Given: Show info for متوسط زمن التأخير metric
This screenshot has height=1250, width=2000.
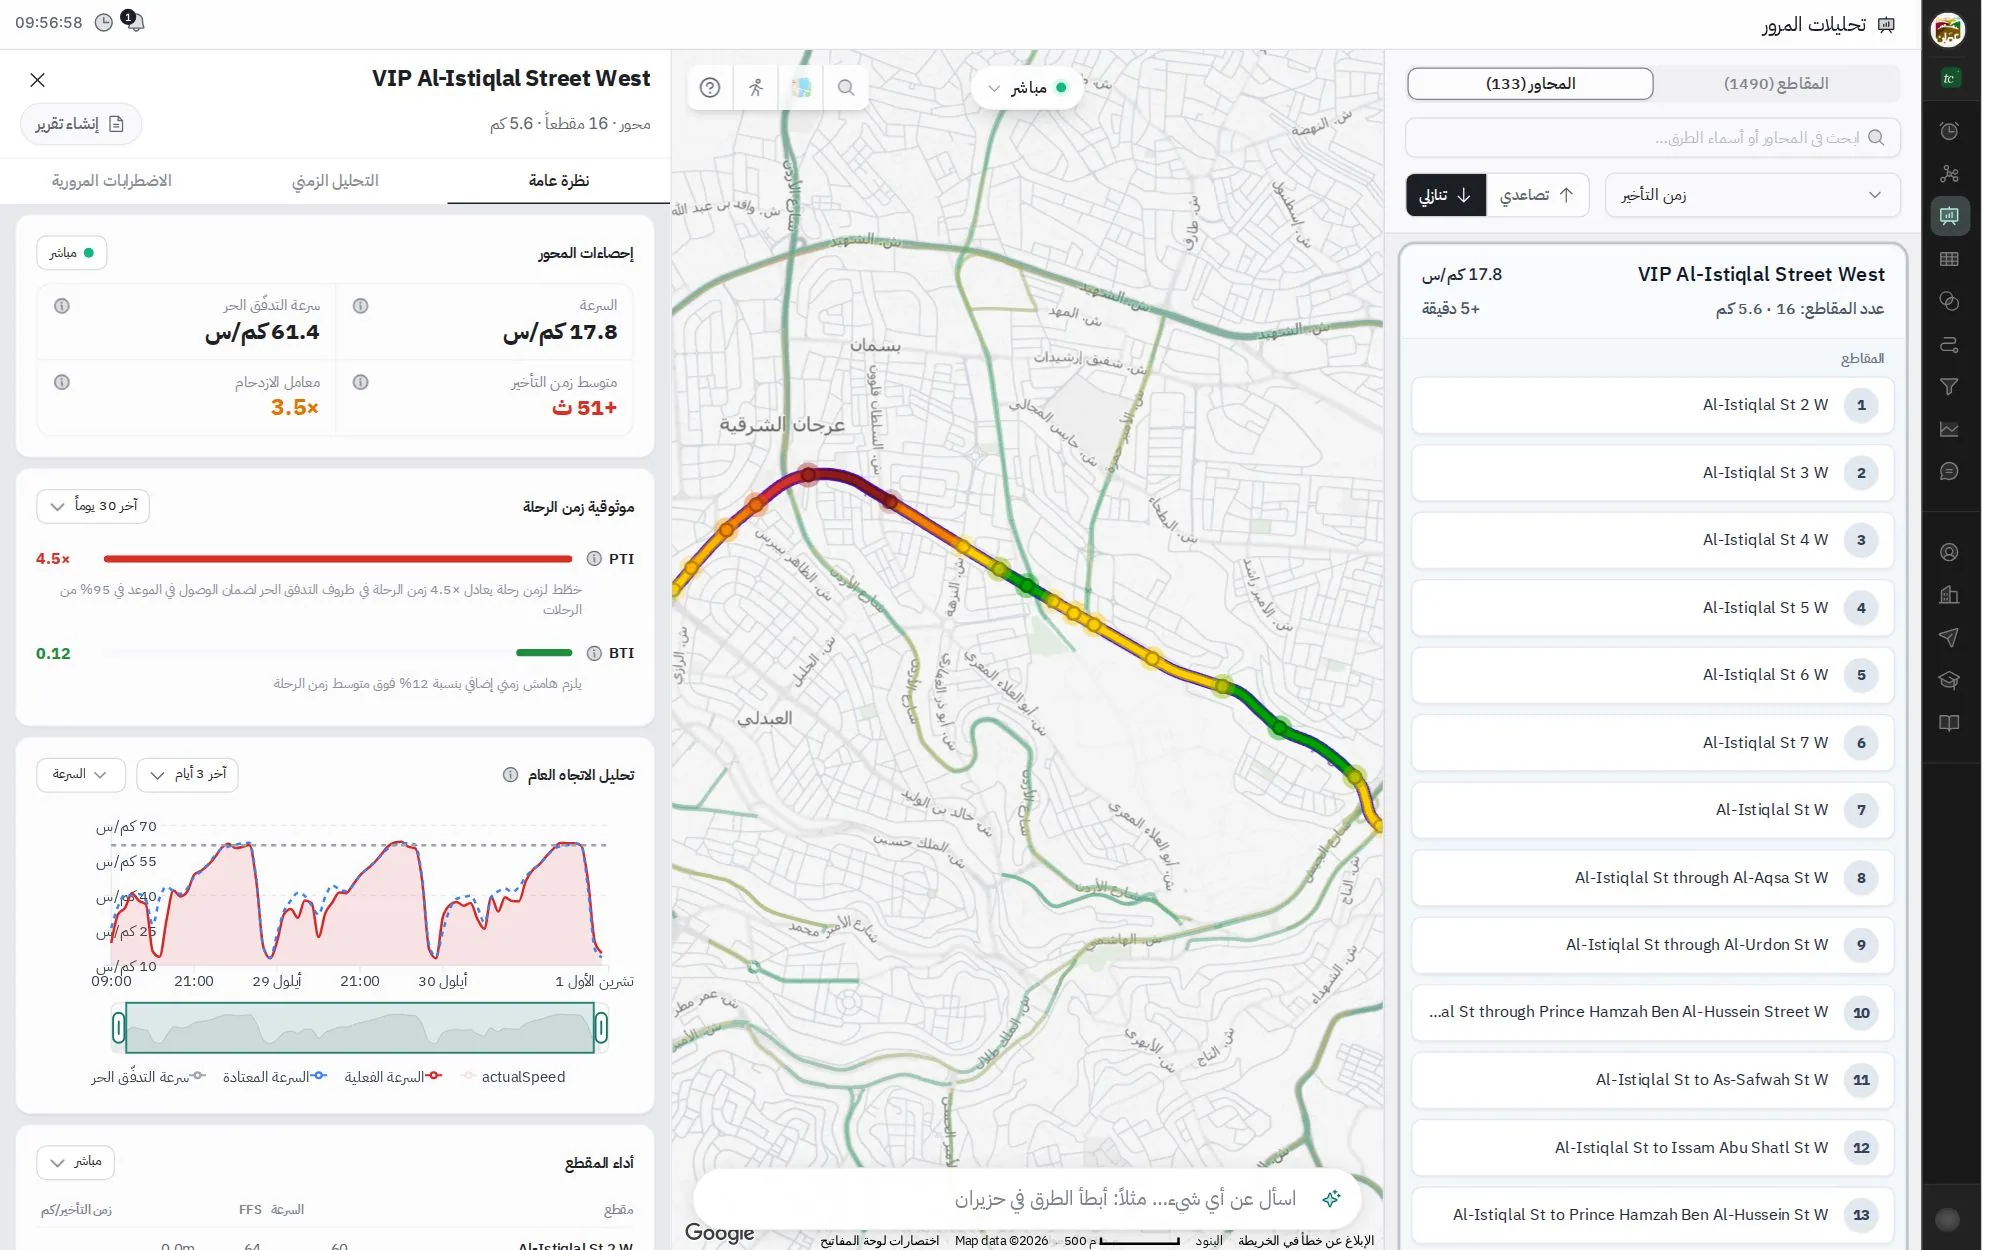Looking at the screenshot, I should coord(361,382).
